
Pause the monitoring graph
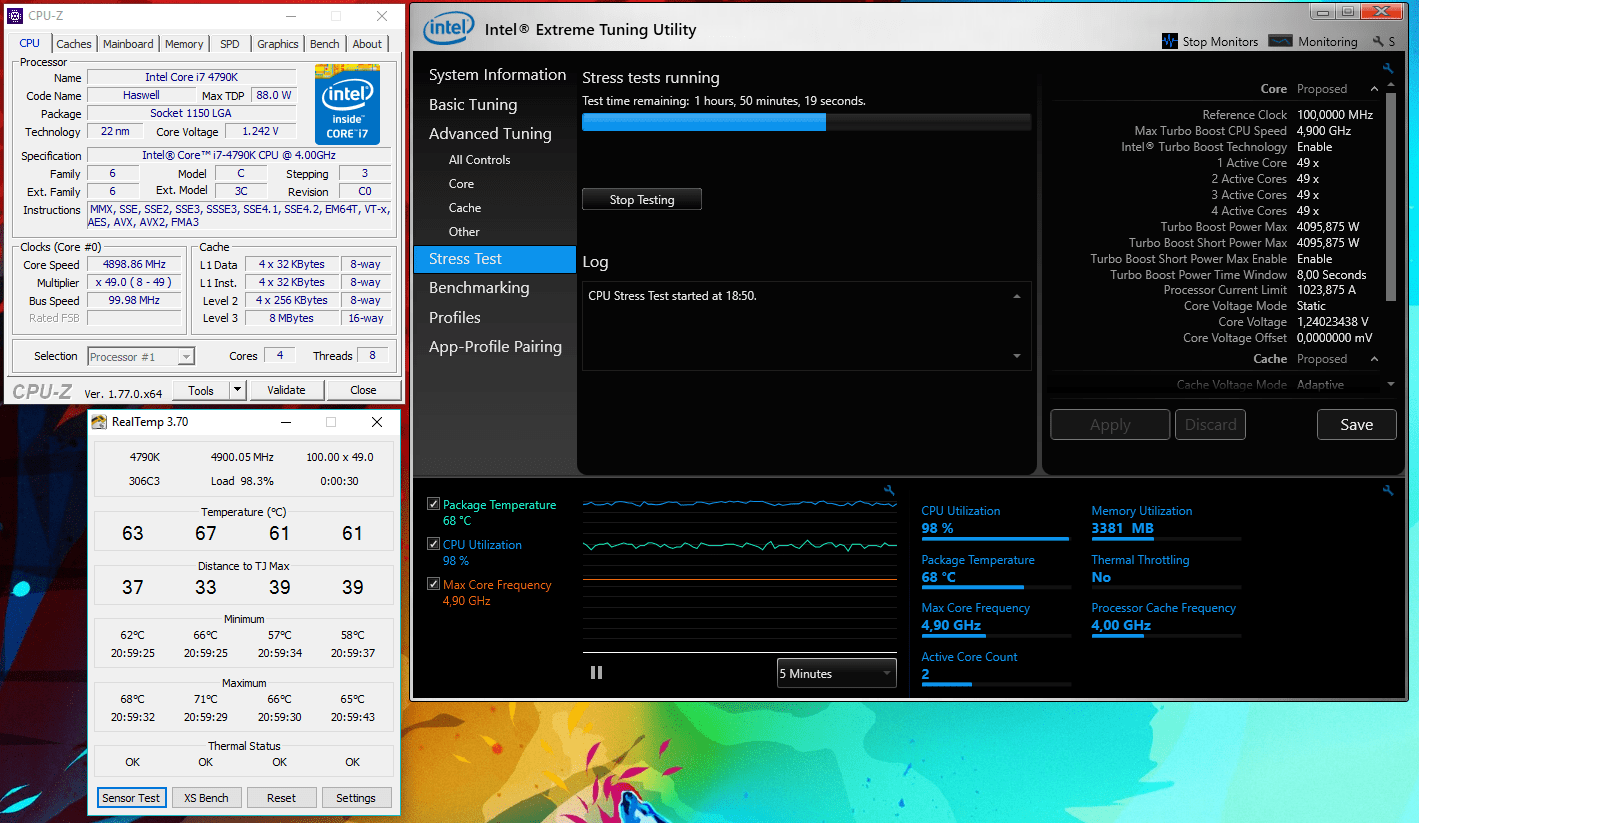tap(596, 673)
